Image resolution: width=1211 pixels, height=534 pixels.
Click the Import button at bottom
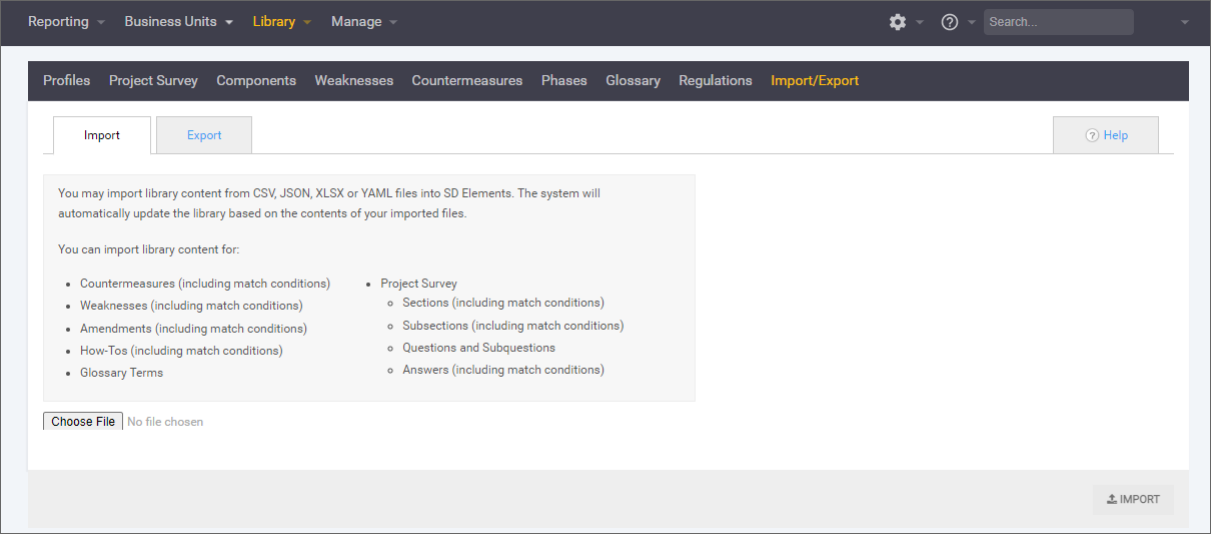(x=1133, y=500)
